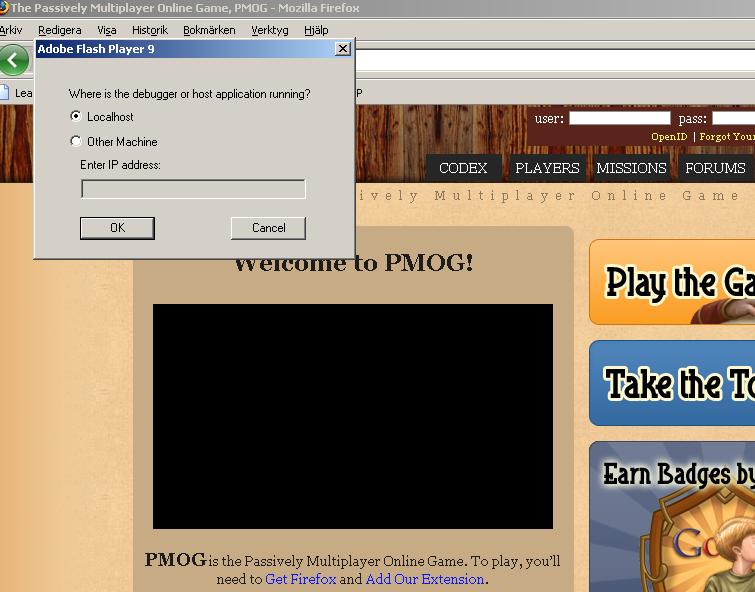Click the Enter IP address field
This screenshot has height=592, width=755.
tap(193, 189)
